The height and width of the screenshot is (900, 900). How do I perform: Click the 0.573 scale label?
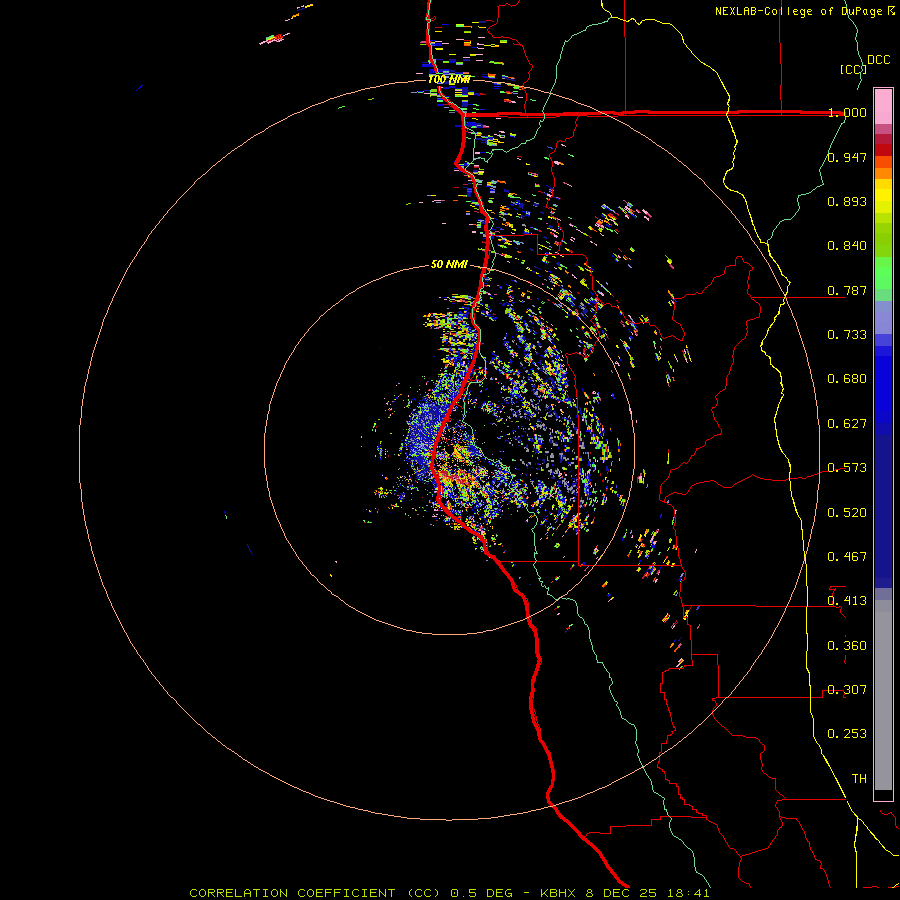(847, 468)
